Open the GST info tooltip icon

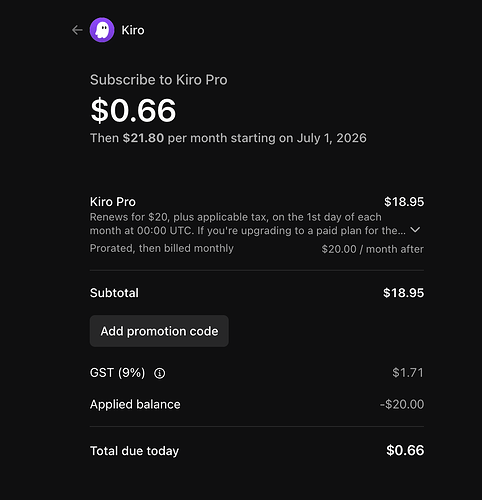pyautogui.click(x=159, y=373)
